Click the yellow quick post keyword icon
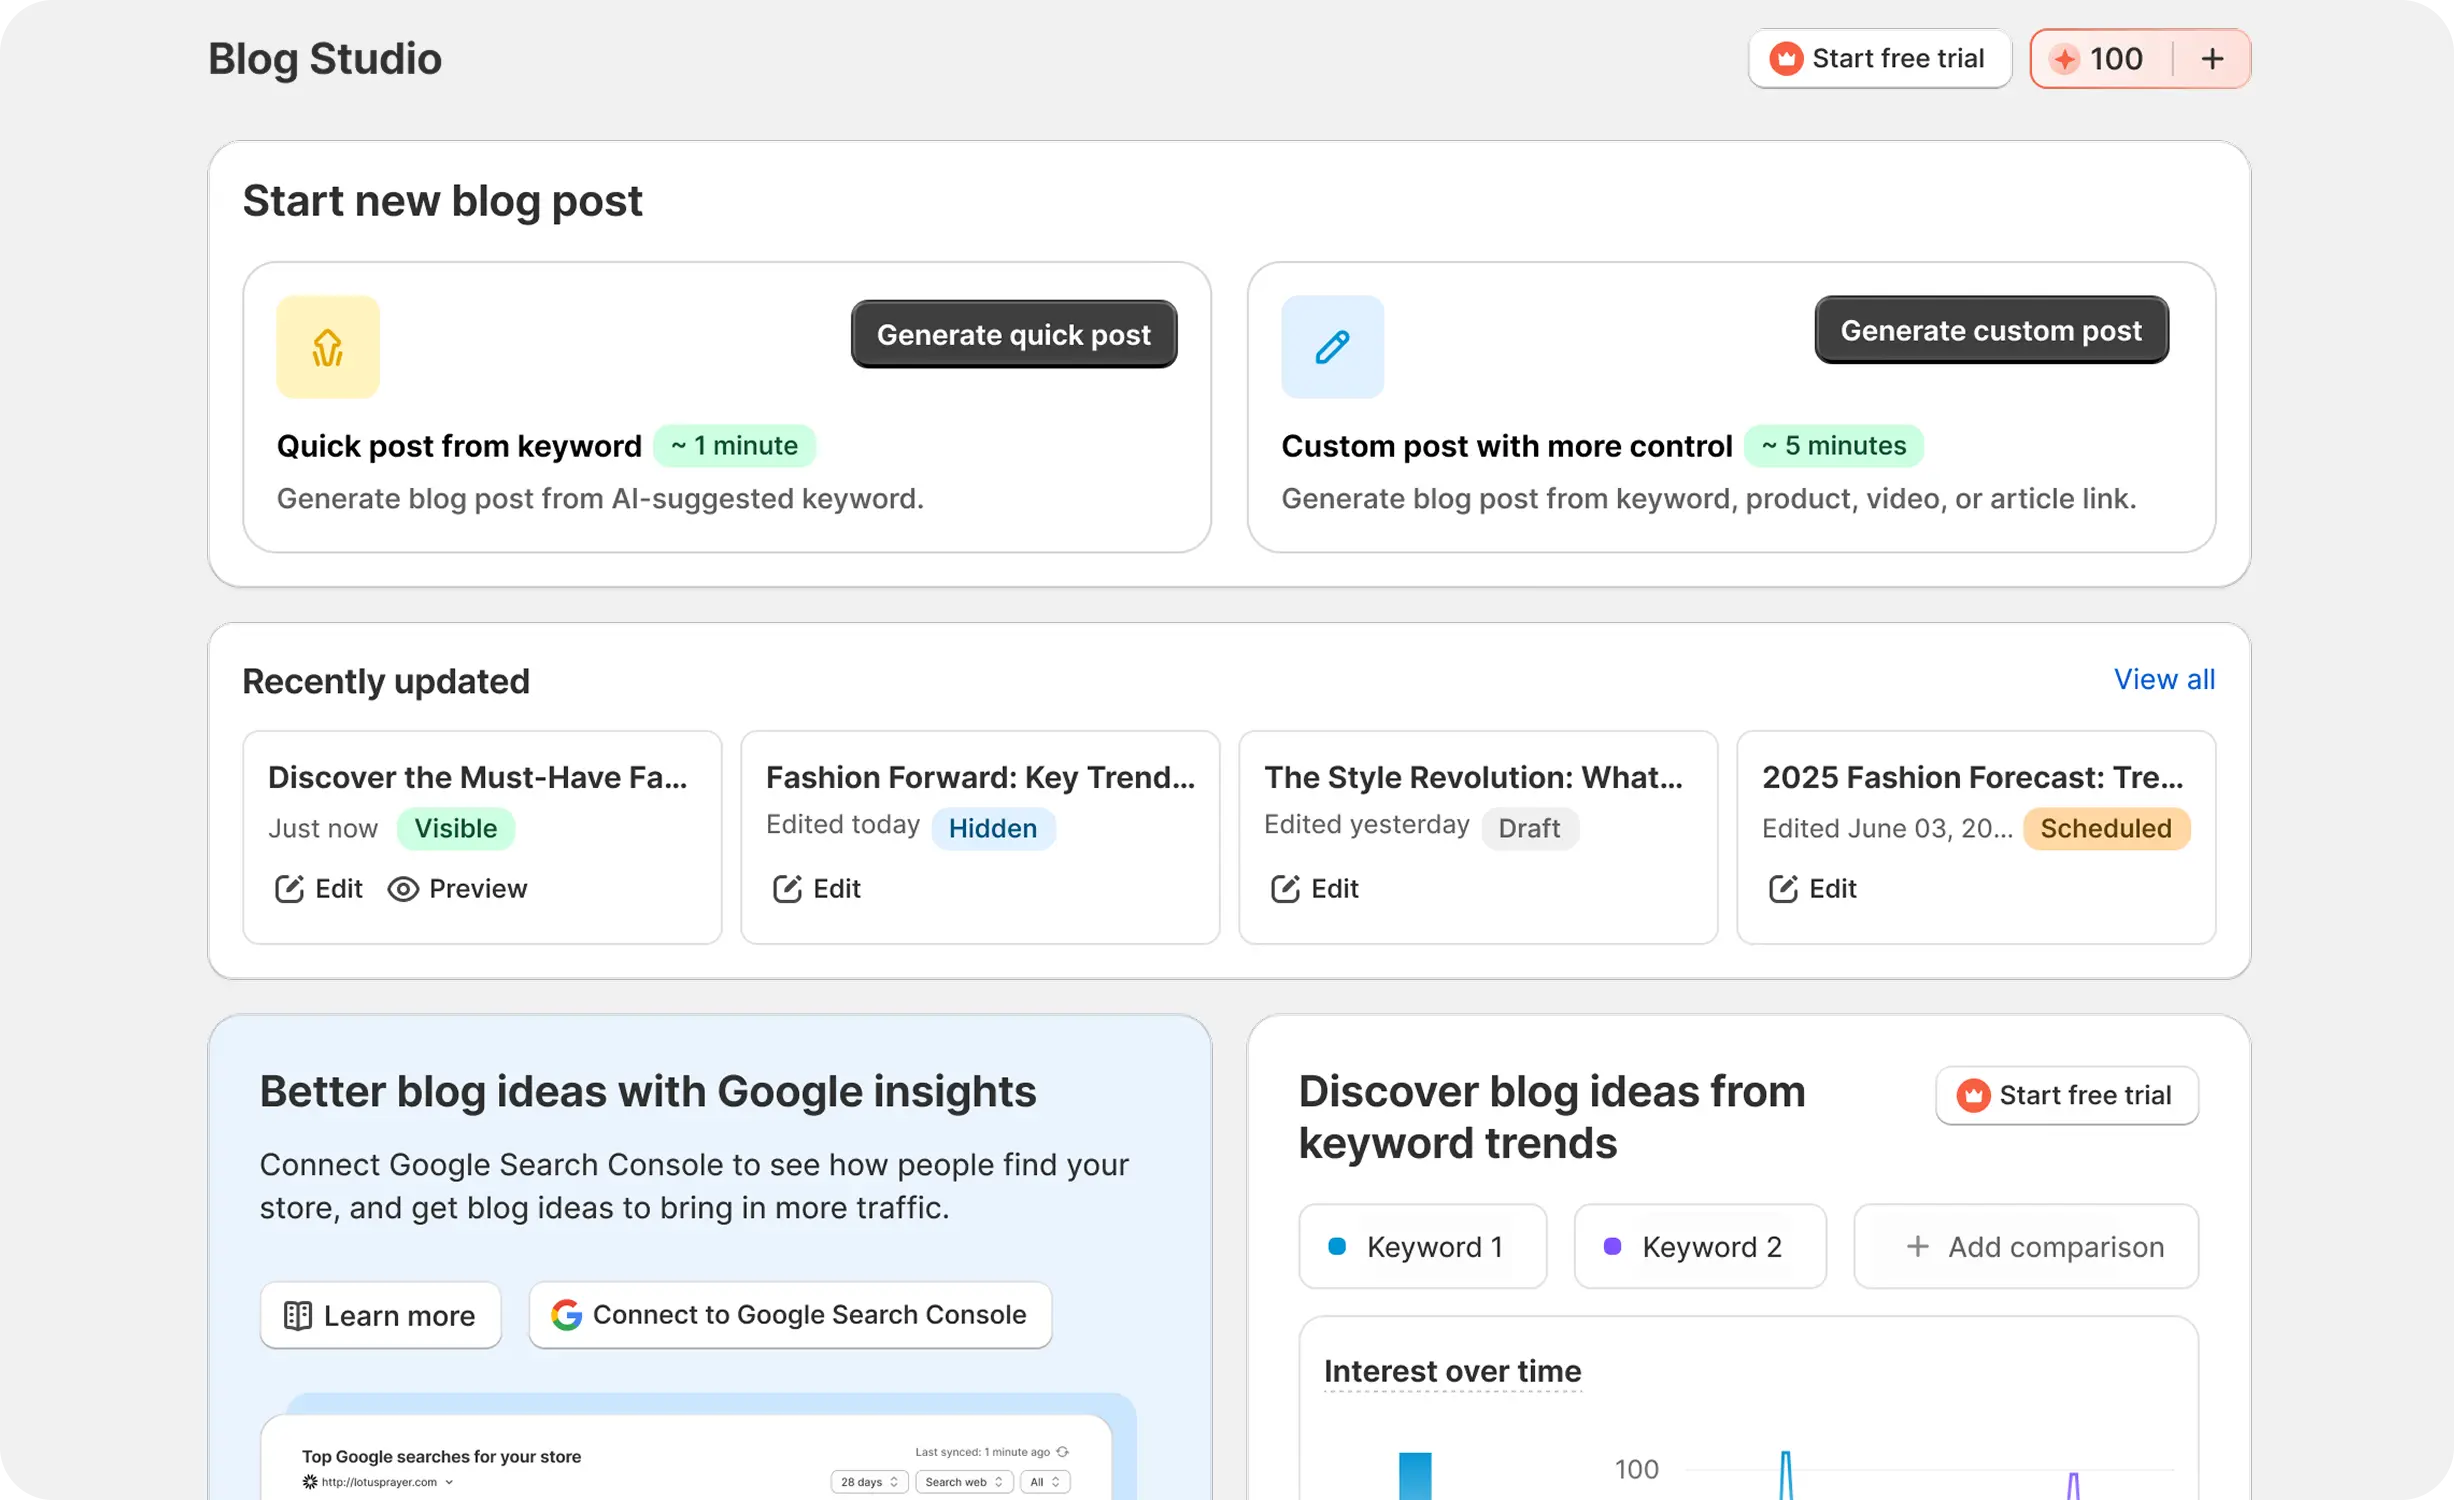This screenshot has height=1500, width=2454. pos(327,347)
